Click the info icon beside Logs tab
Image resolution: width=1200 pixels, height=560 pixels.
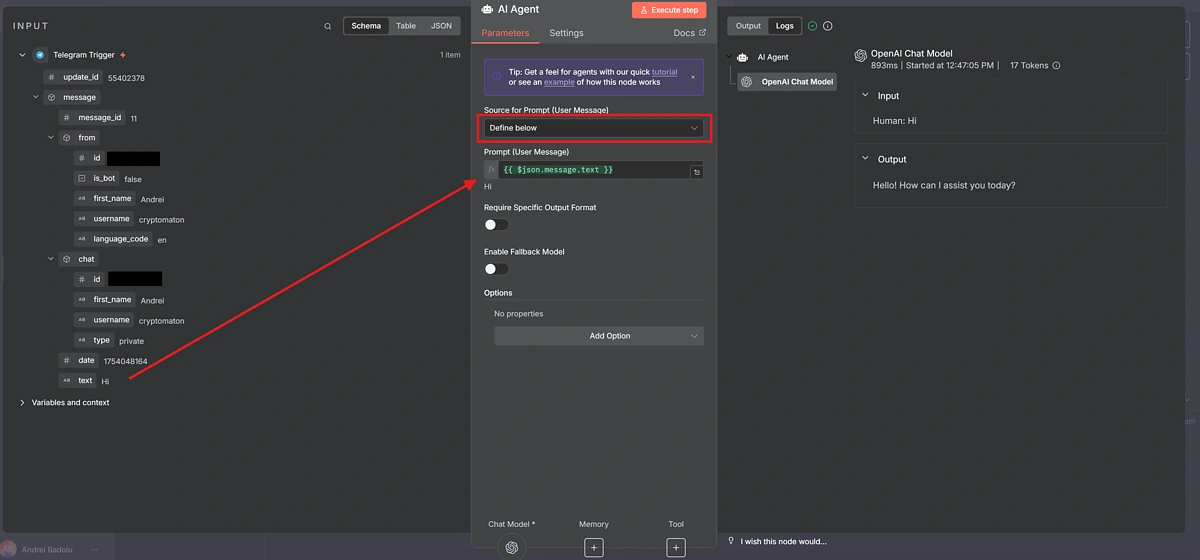(827, 26)
